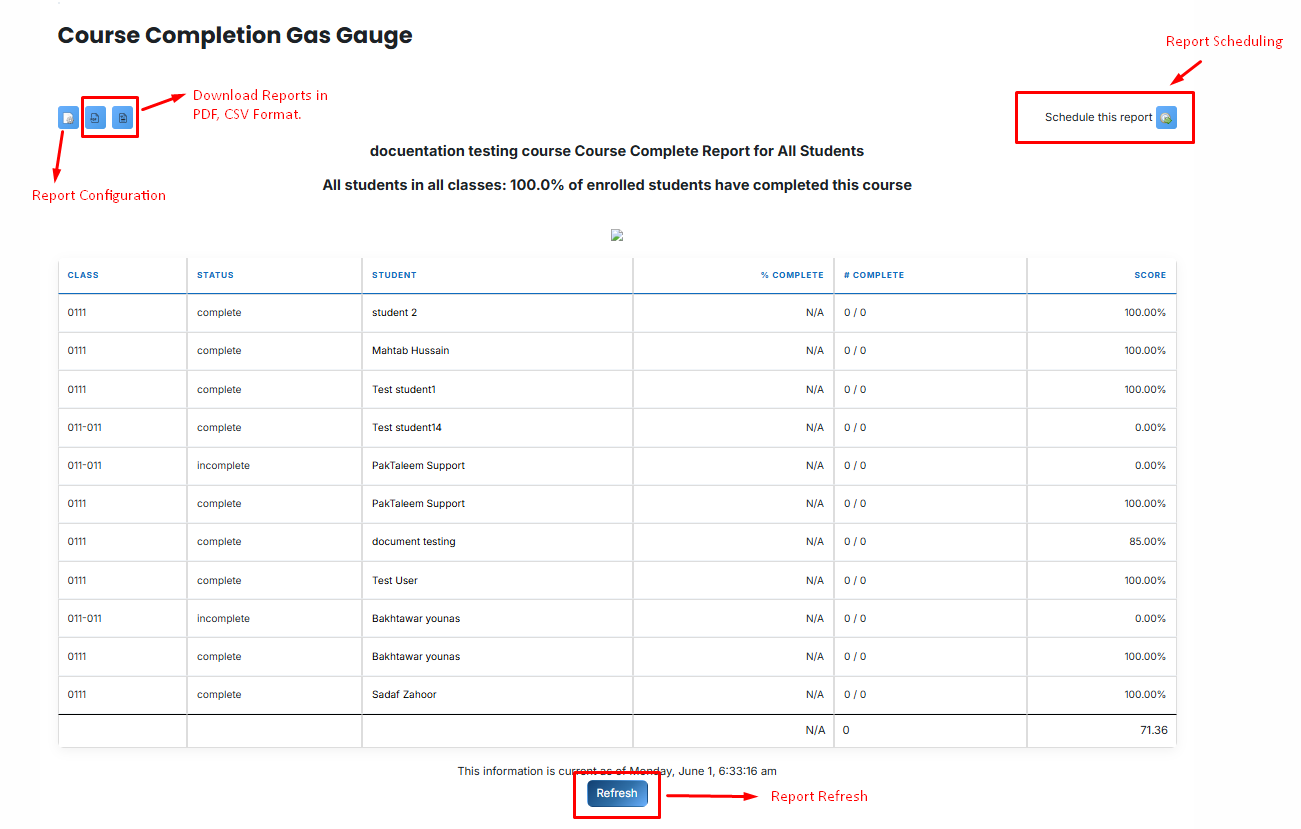Download the report as CSV
This screenshot has height=829, width=1301.
tap(122, 117)
